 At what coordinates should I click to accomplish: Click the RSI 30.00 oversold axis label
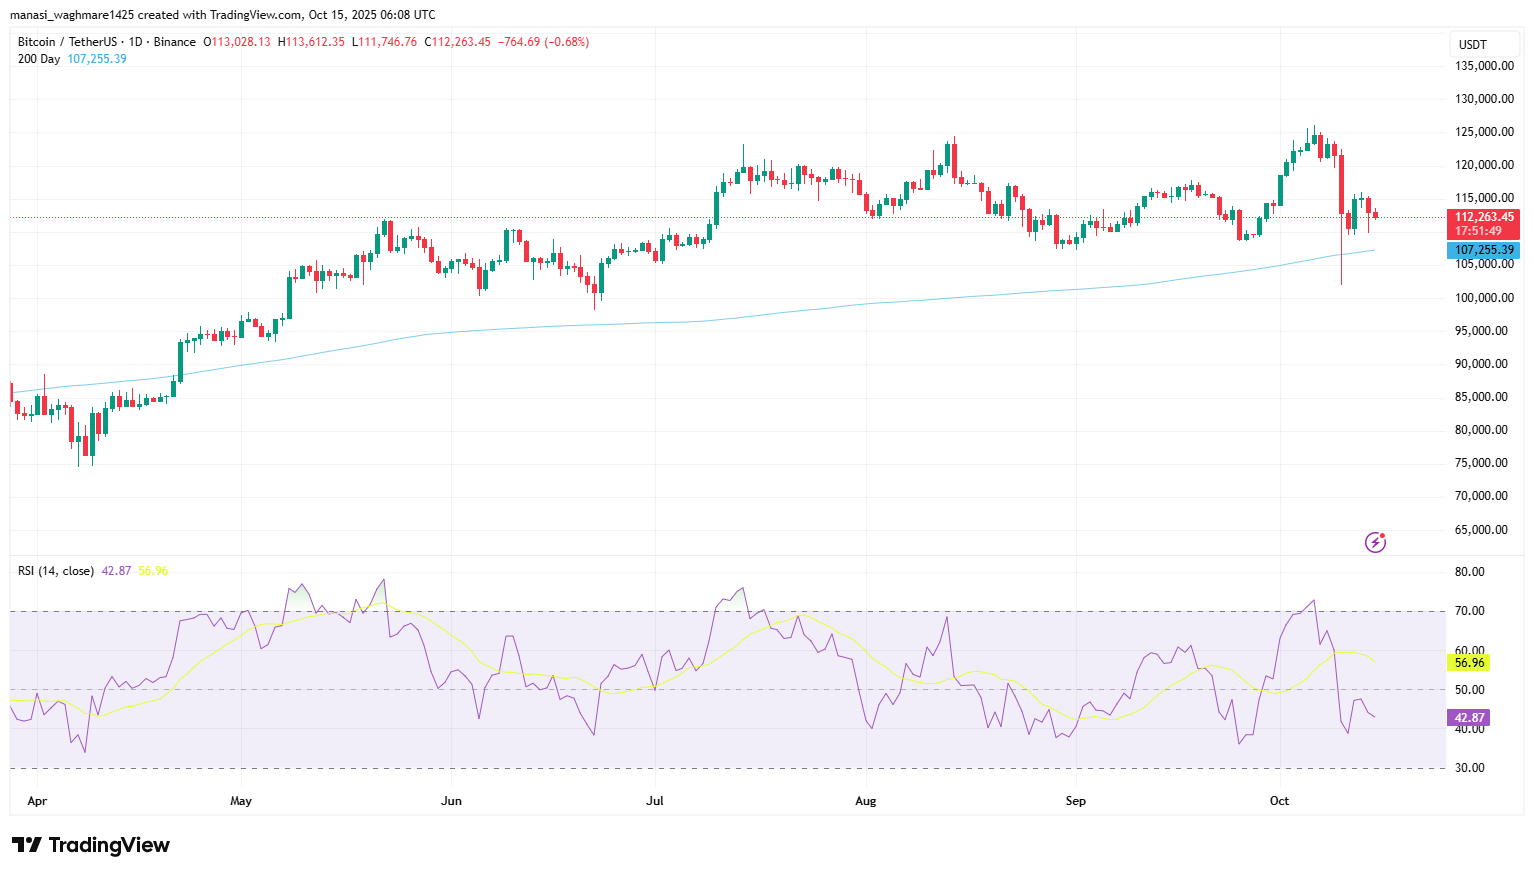[x=1469, y=768]
